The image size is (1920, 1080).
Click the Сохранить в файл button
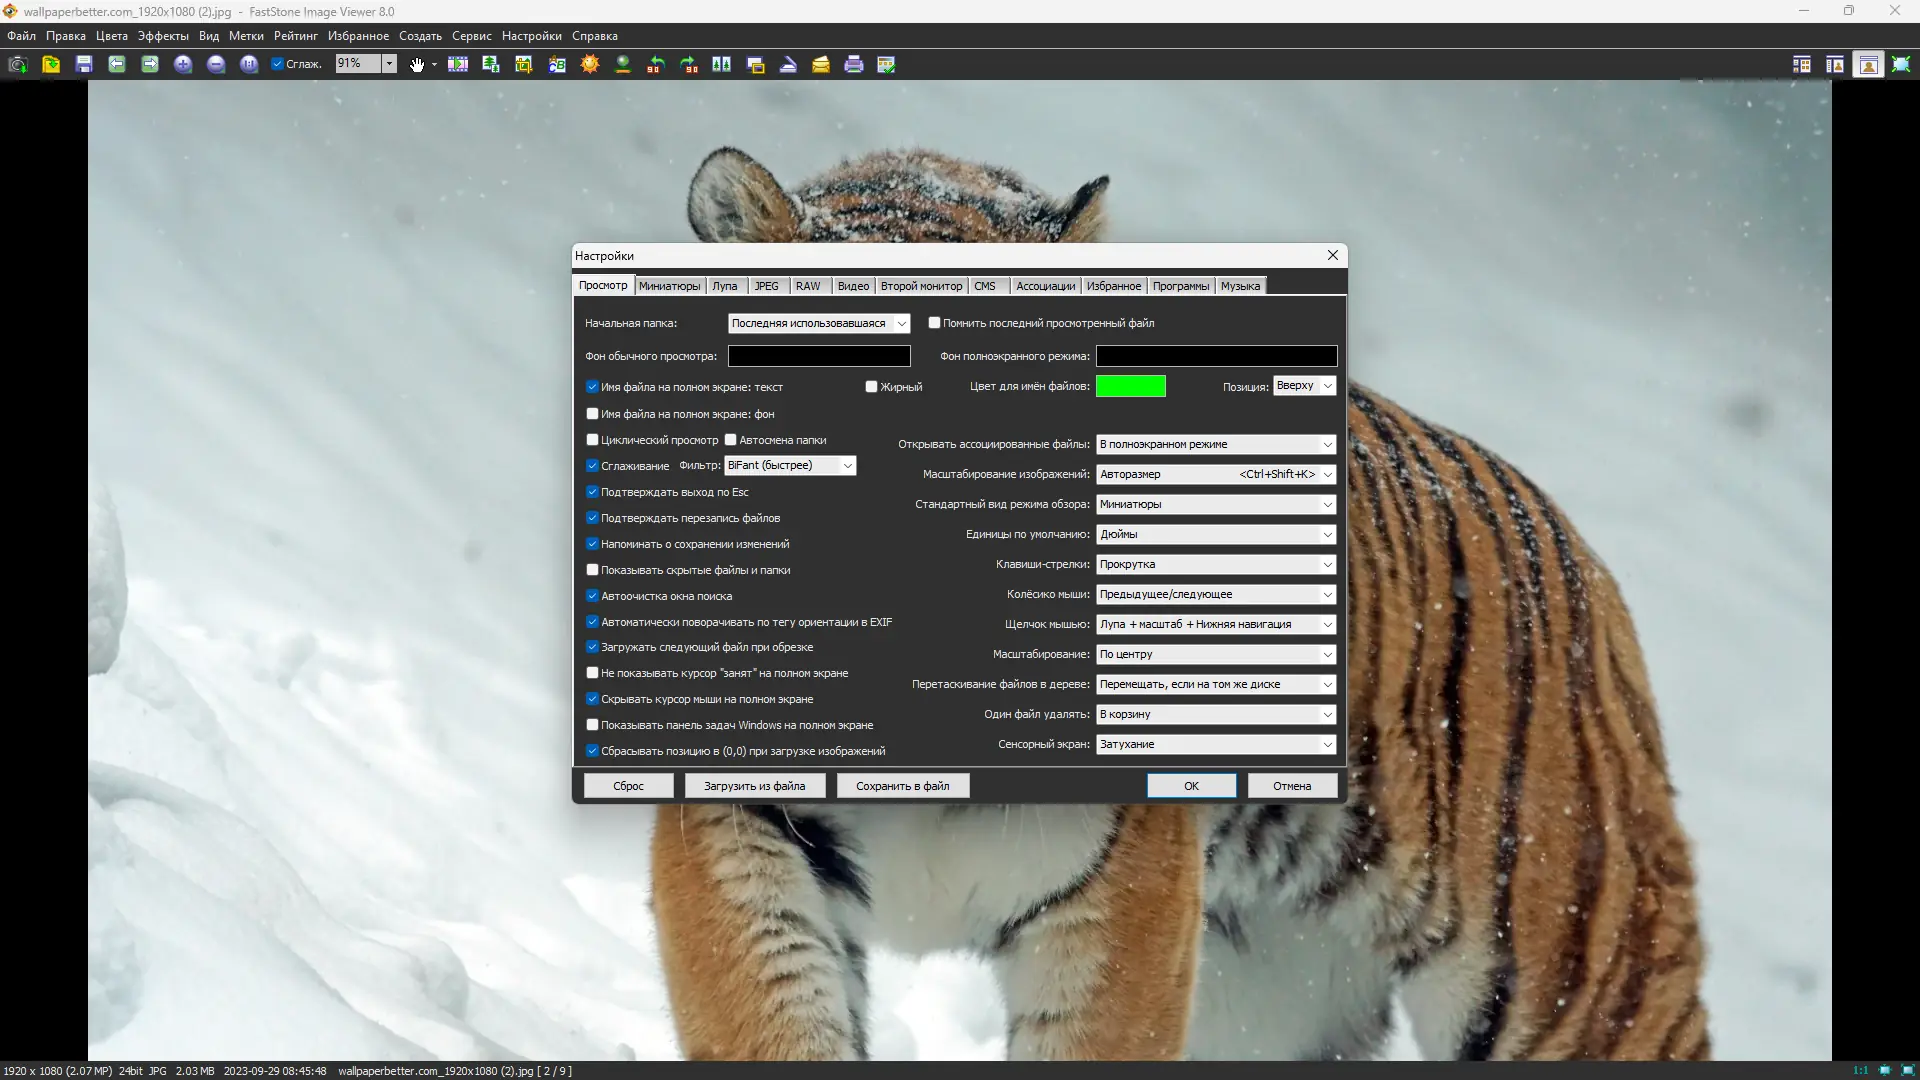[902, 786]
